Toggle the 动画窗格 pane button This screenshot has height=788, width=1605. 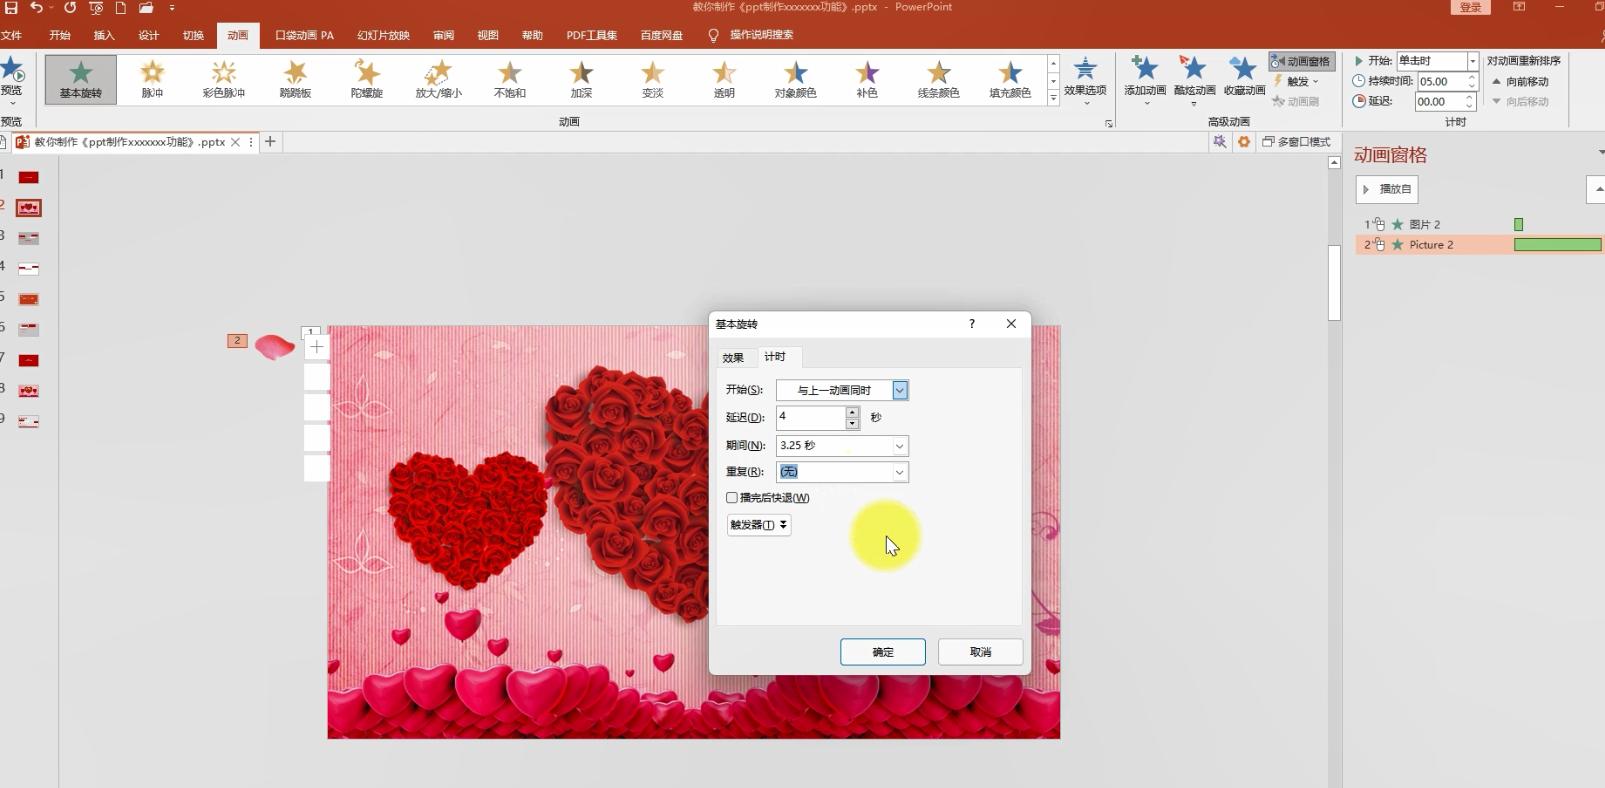[x=1301, y=61]
